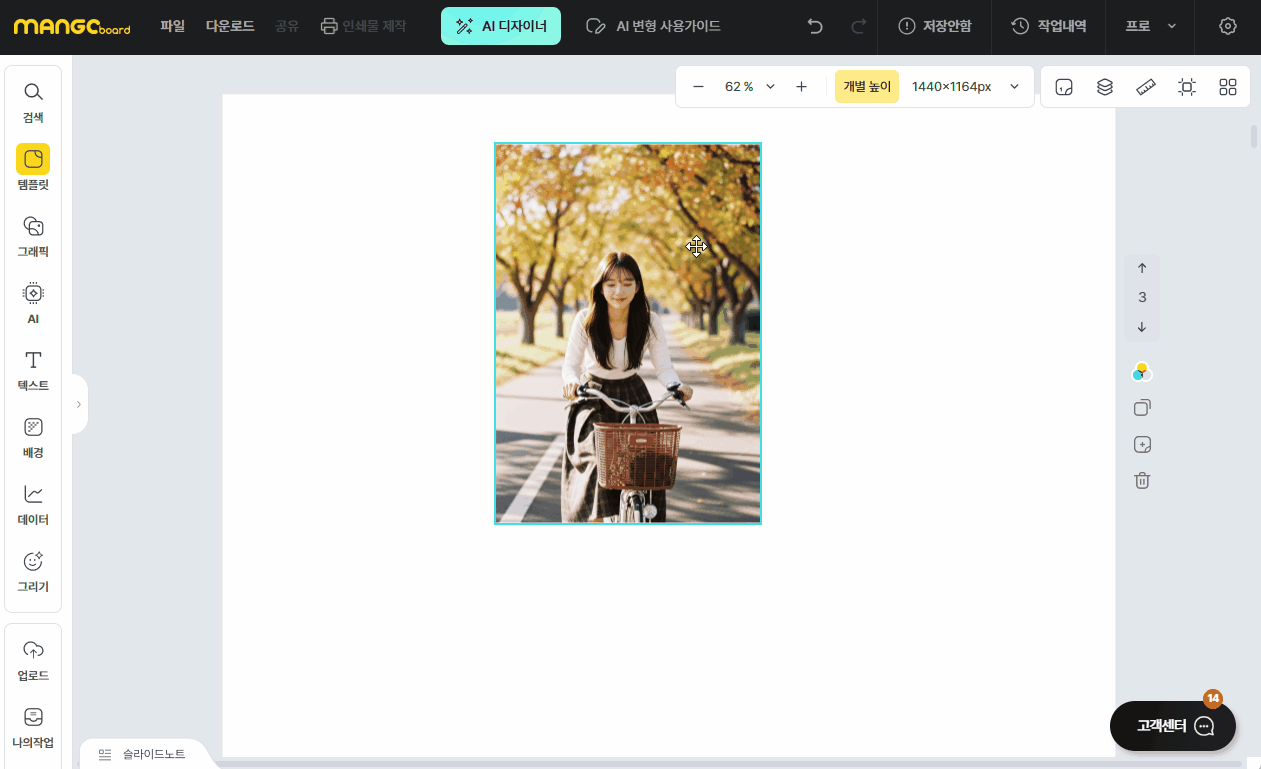Open the 데이터 chart panel
The width and height of the screenshot is (1261, 769).
pos(33,504)
